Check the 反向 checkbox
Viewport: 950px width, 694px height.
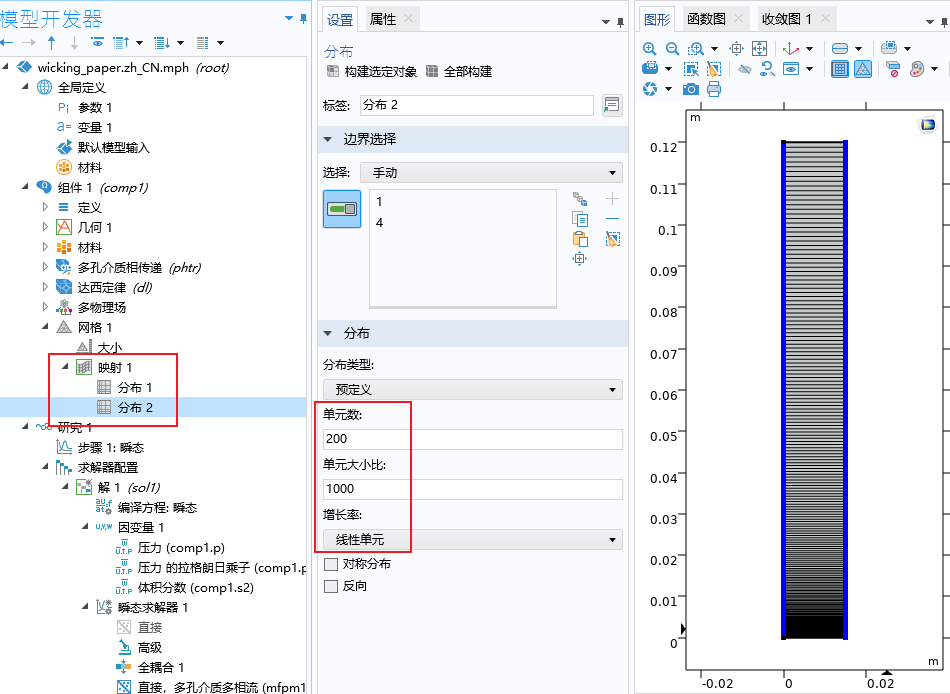[x=331, y=586]
